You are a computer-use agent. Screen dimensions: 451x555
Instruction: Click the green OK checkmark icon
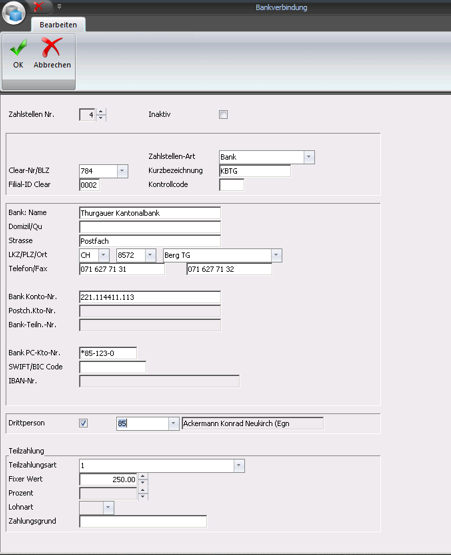tap(18, 48)
